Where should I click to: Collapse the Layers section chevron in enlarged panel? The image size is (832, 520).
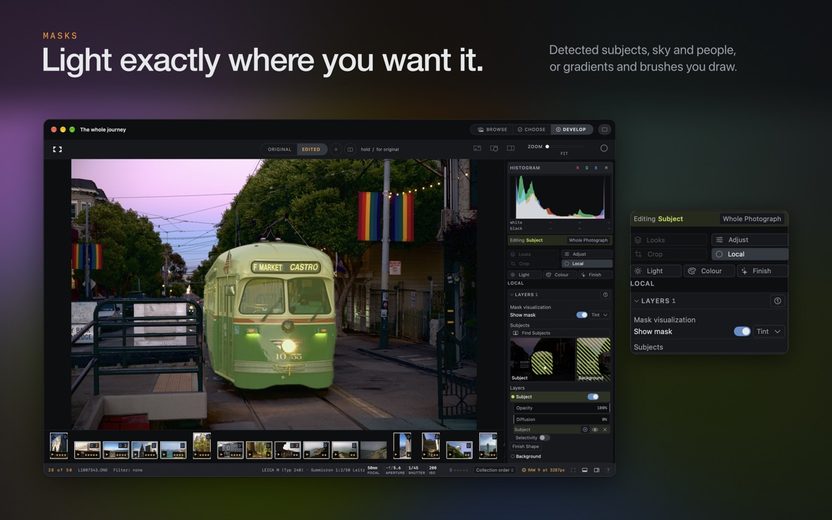coord(636,301)
